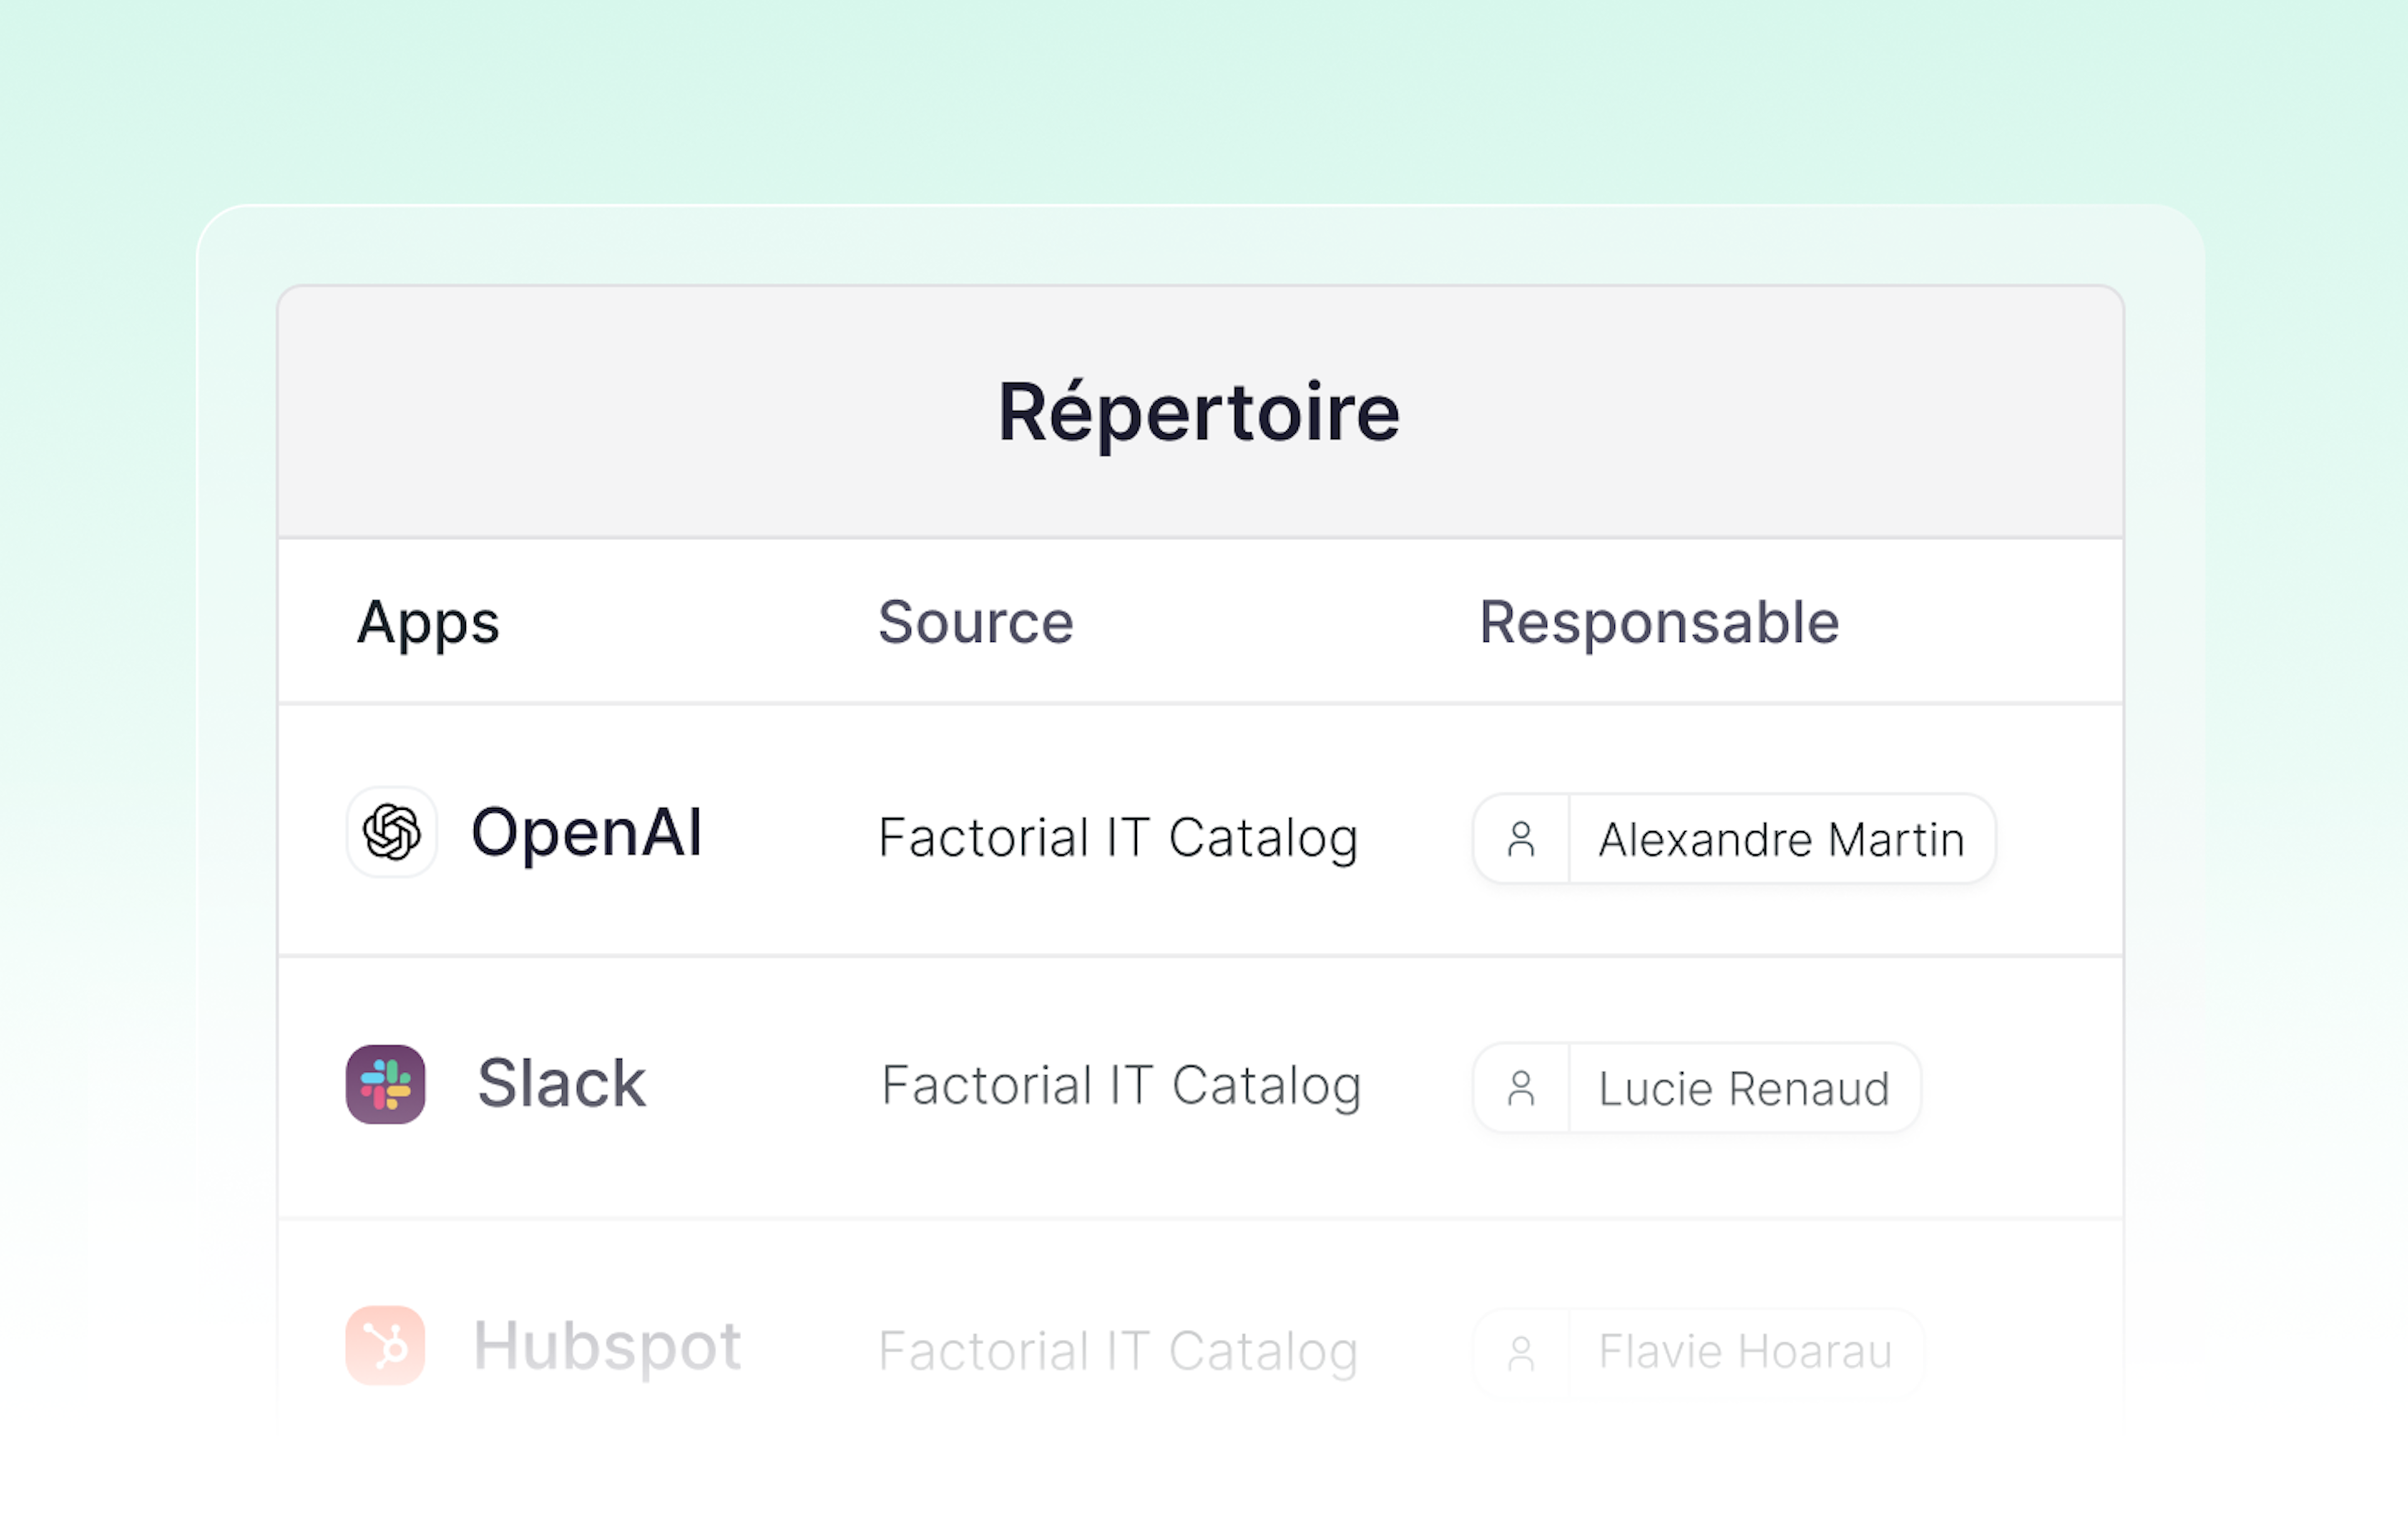Click the person icon beside Lucie Renaud

[1522, 1089]
